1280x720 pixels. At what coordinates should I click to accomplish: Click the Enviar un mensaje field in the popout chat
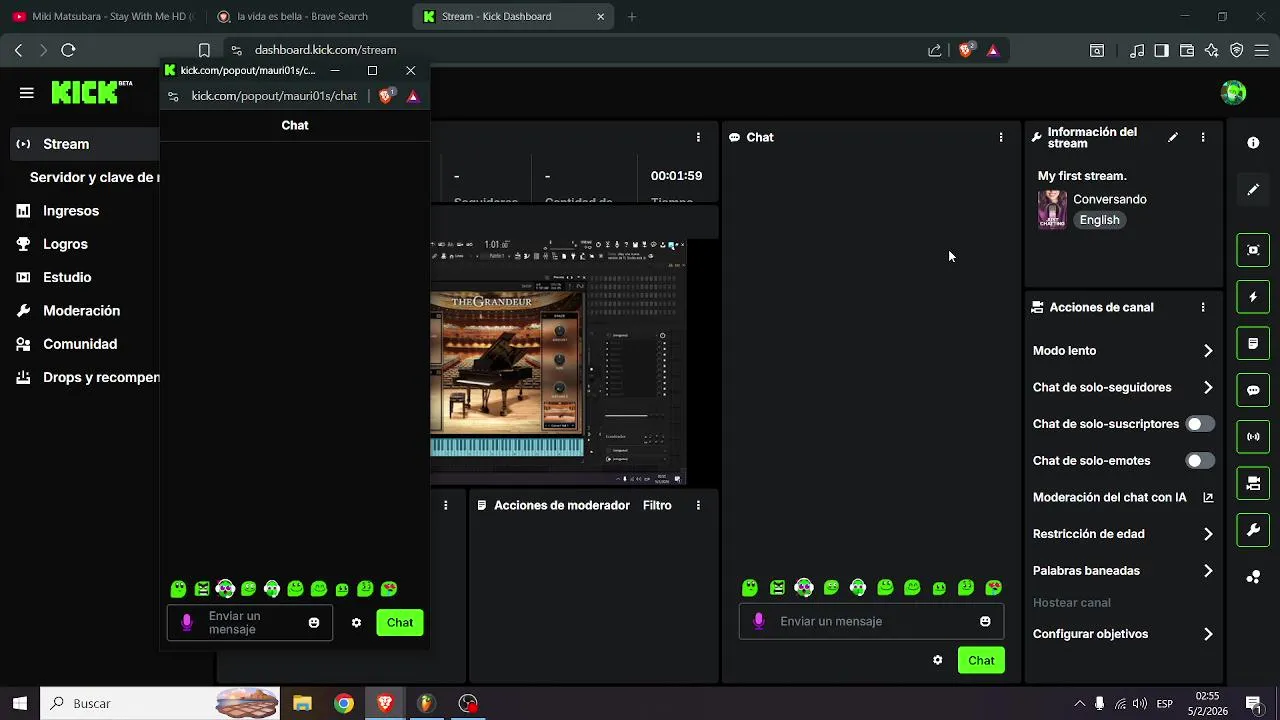[x=250, y=622]
